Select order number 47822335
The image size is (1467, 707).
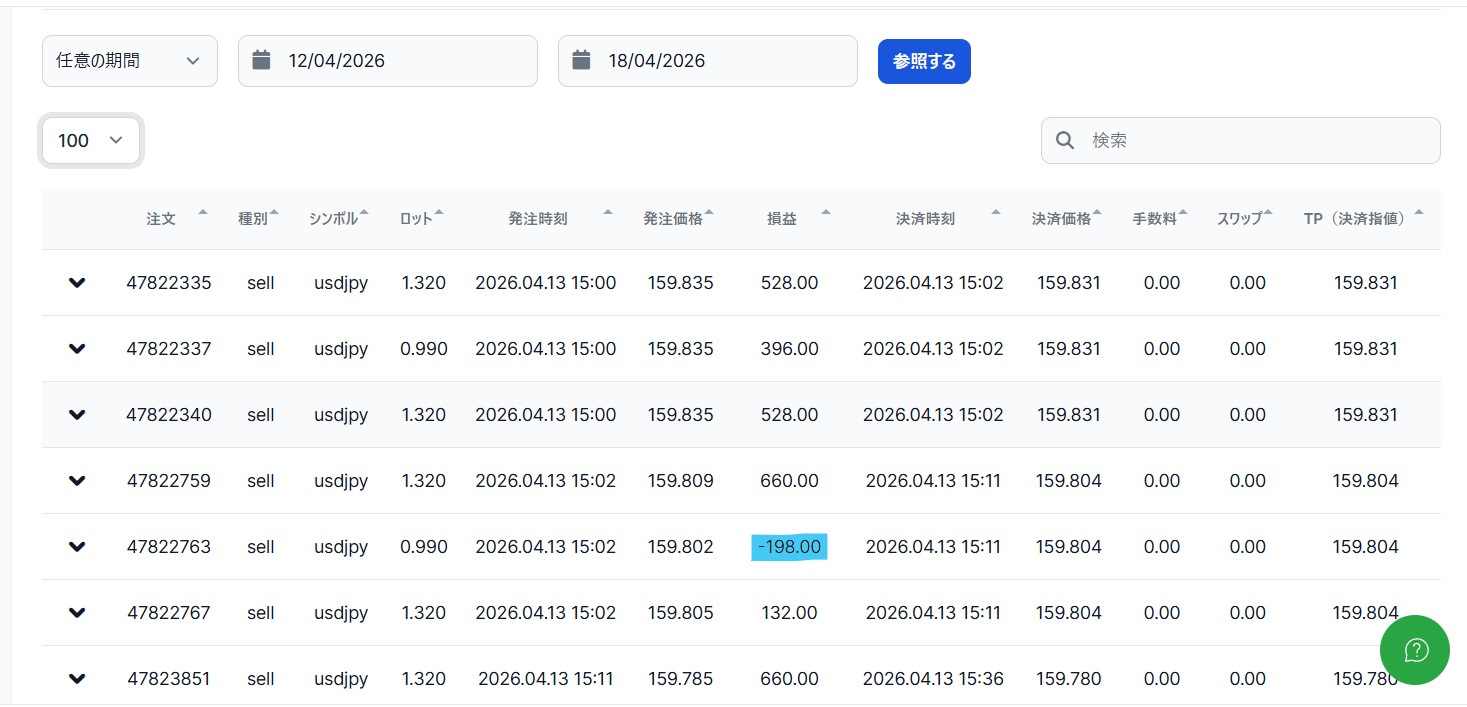(169, 283)
